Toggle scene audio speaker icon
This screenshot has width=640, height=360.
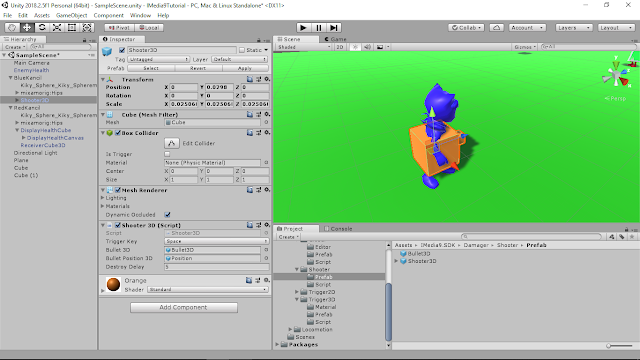367,47
